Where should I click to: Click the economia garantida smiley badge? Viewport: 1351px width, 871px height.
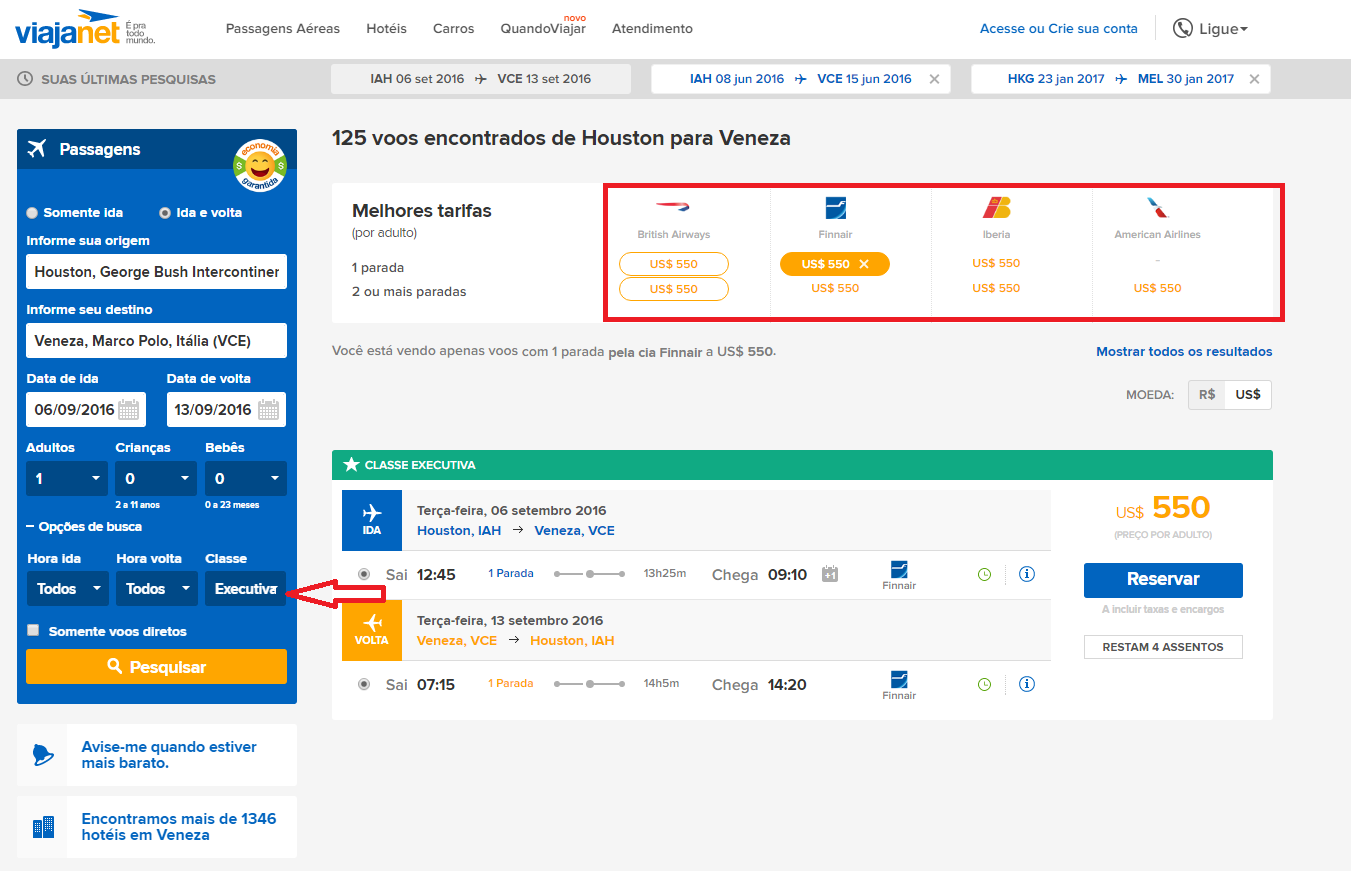pyautogui.click(x=260, y=164)
